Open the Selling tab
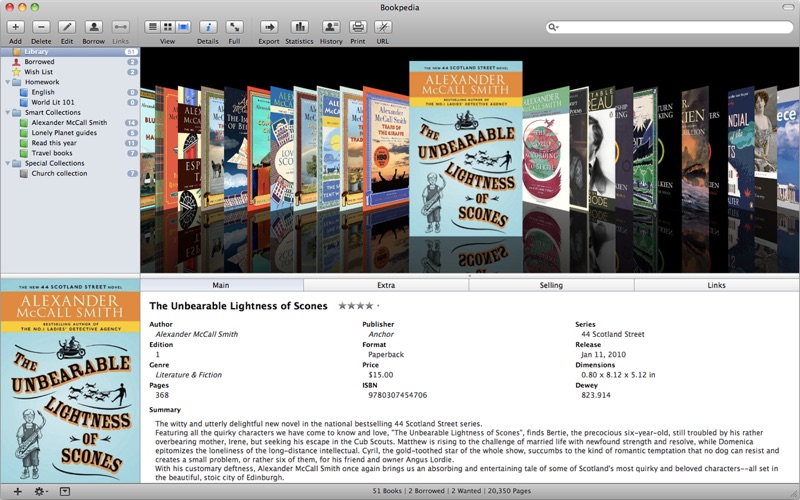 point(551,285)
